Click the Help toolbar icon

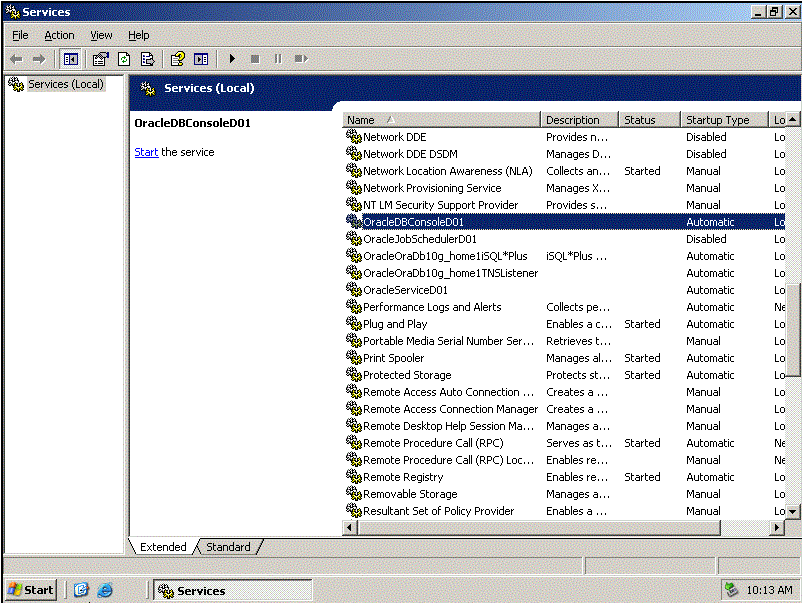(177, 59)
